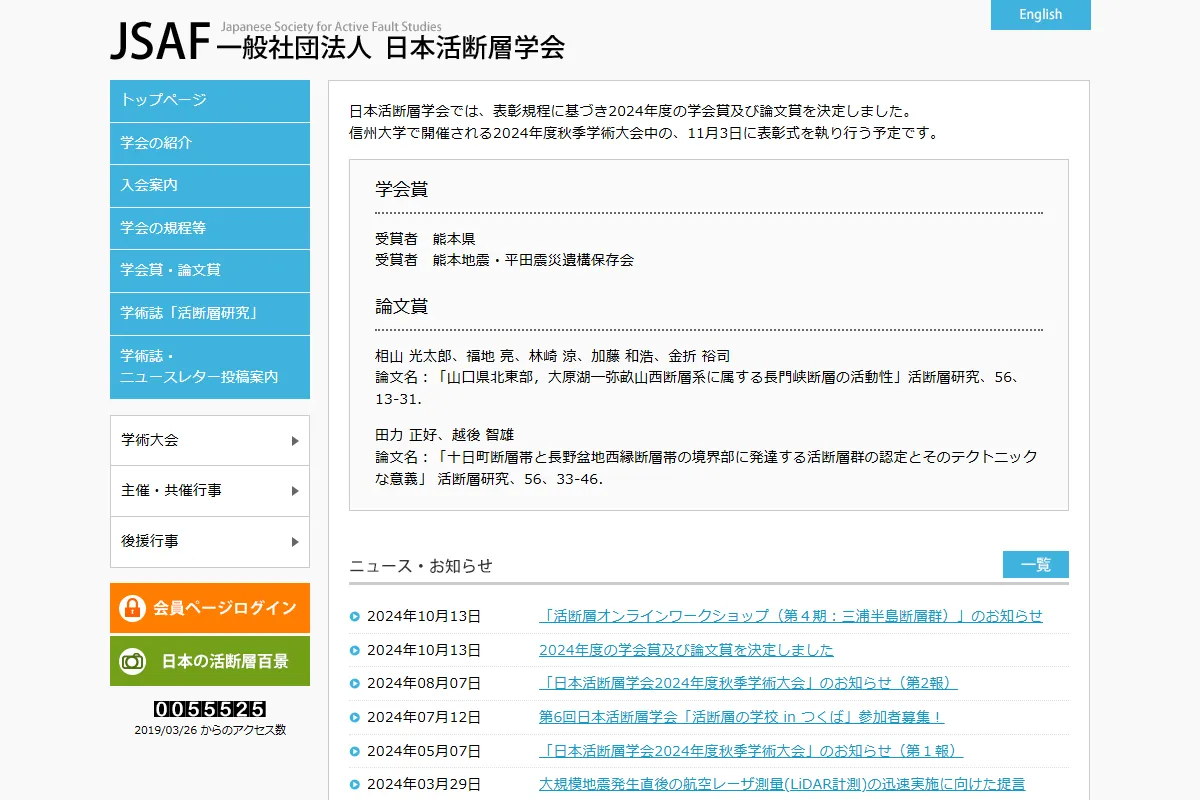Click 受賞者 熊本県 line
Screen dimensions: 1200x800
click(425, 239)
